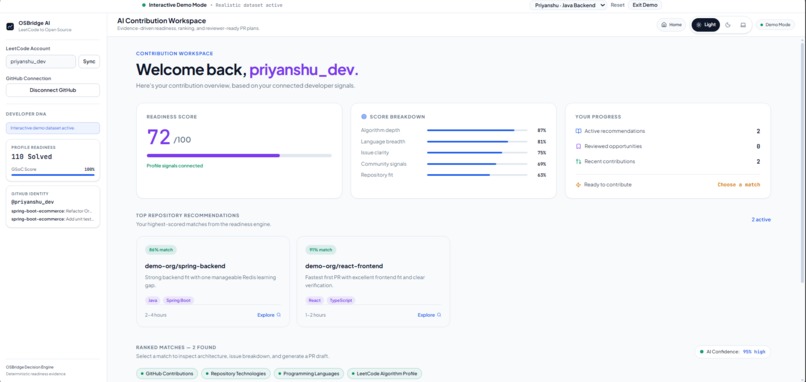806x382 pixels.
Task: Click Explore on the spring-backend card
Action: tap(269, 315)
